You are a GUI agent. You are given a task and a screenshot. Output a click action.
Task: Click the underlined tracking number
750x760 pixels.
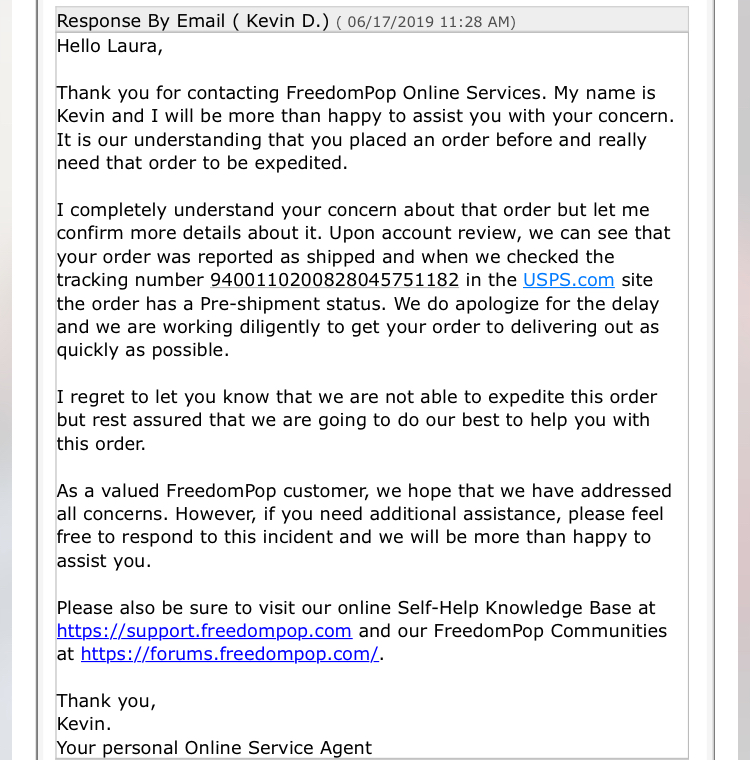pos(335,280)
